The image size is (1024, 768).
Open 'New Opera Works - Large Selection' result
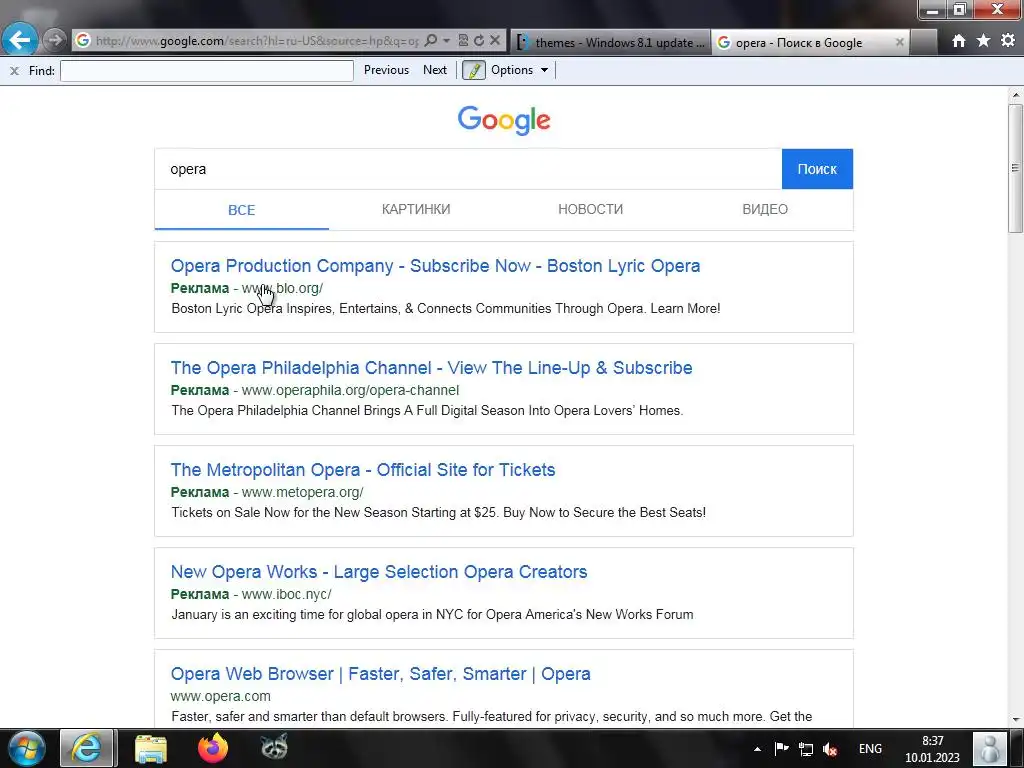[379, 571]
